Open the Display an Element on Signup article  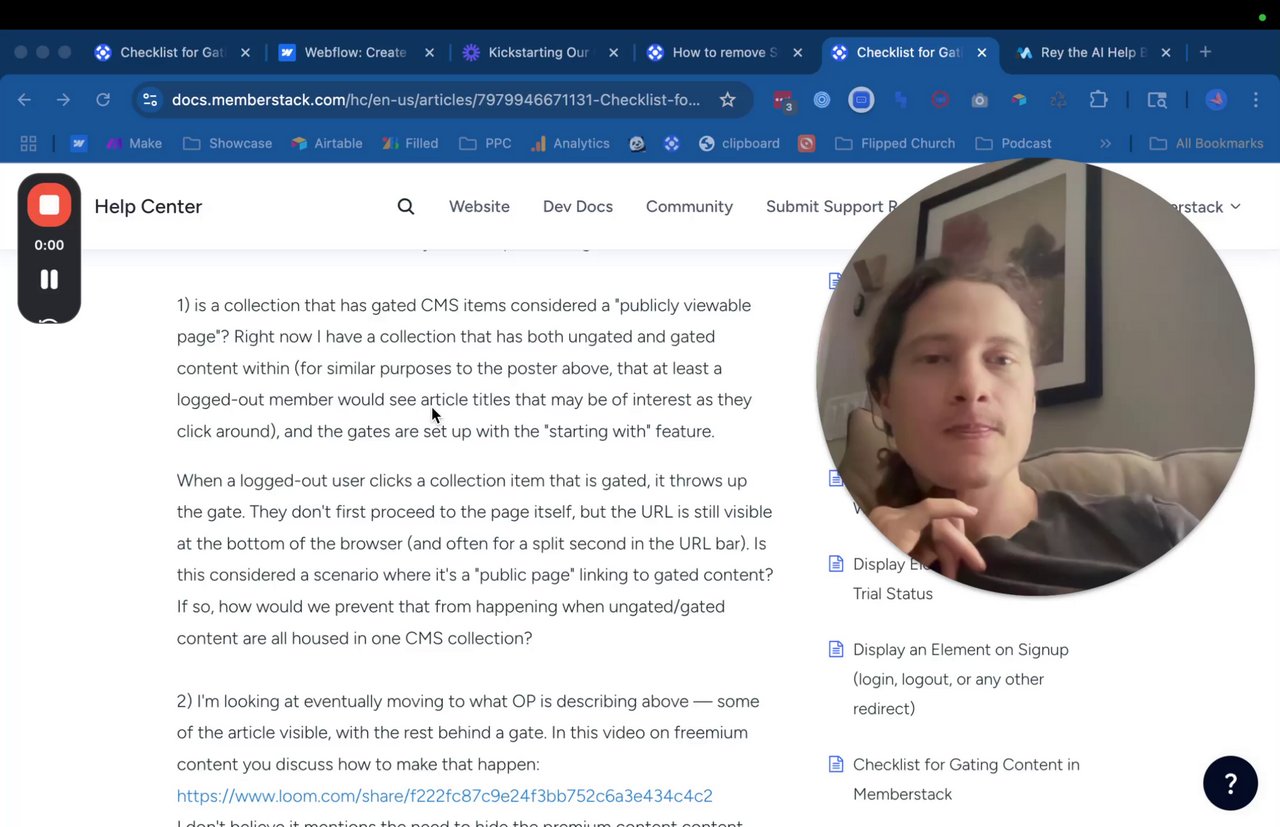coord(961,679)
